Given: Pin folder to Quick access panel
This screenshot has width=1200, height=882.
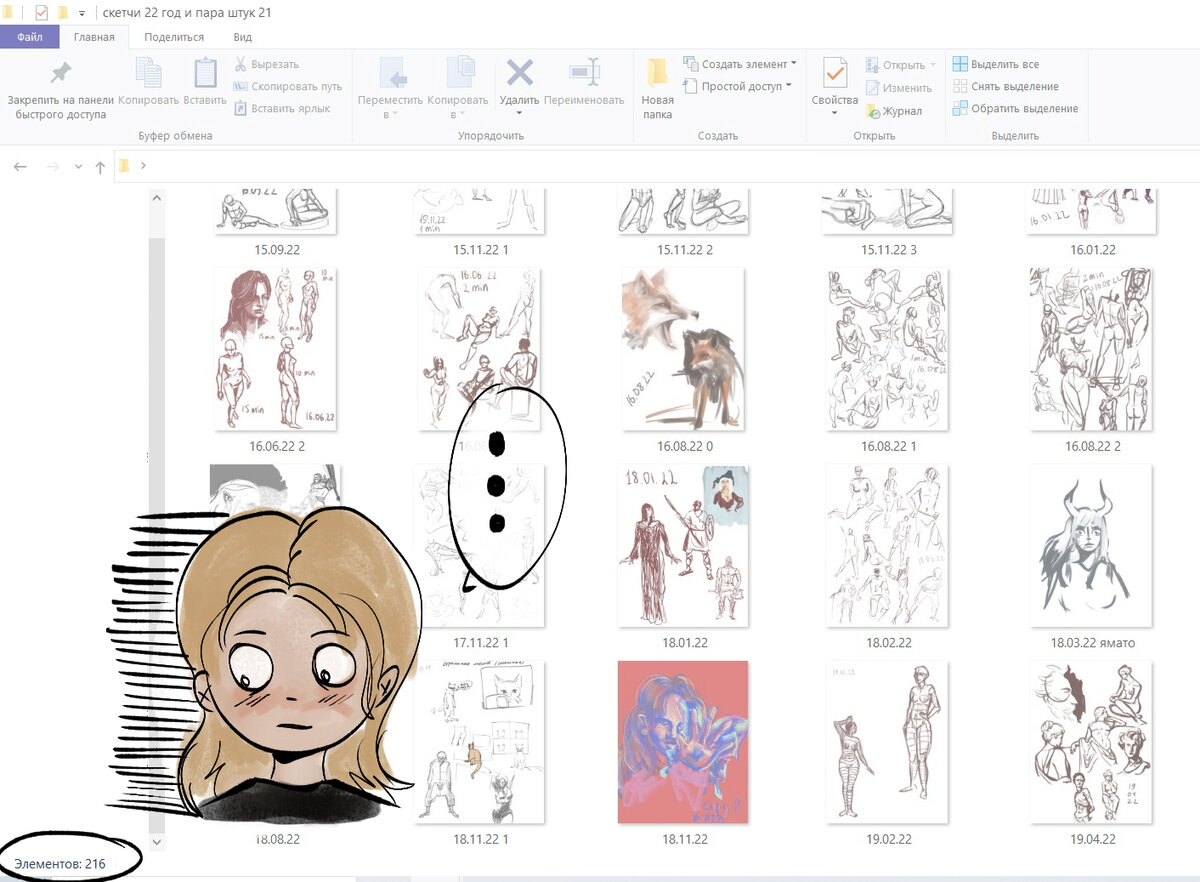Looking at the screenshot, I should [x=61, y=89].
